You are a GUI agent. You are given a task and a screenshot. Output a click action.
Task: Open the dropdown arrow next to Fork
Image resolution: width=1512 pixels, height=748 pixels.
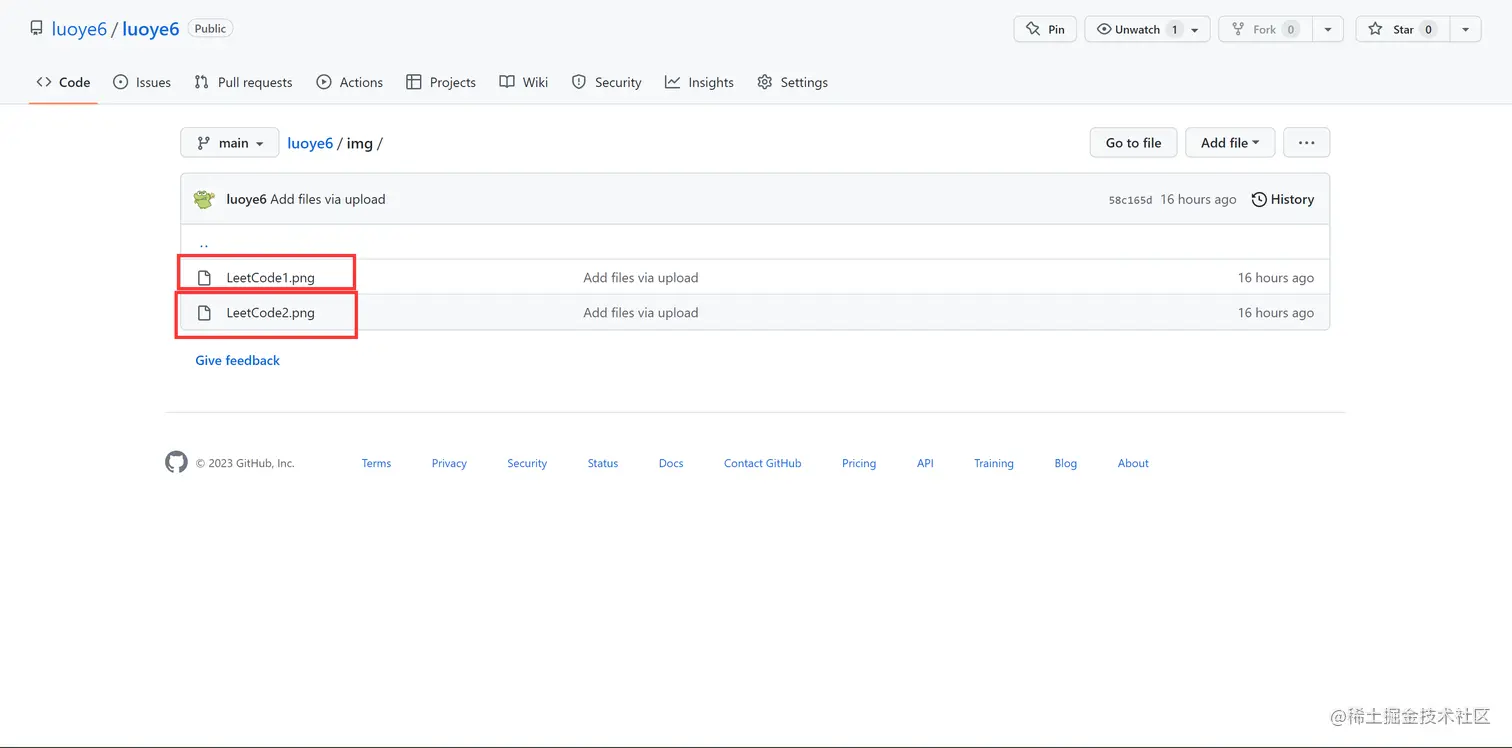tap(1327, 30)
